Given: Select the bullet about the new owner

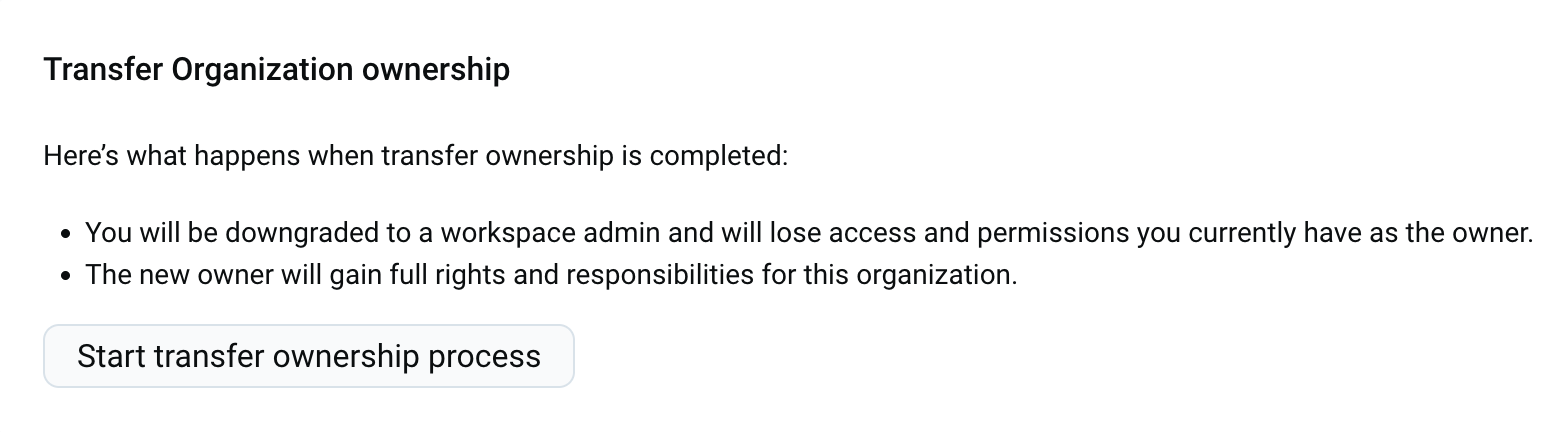Looking at the screenshot, I should [550, 274].
